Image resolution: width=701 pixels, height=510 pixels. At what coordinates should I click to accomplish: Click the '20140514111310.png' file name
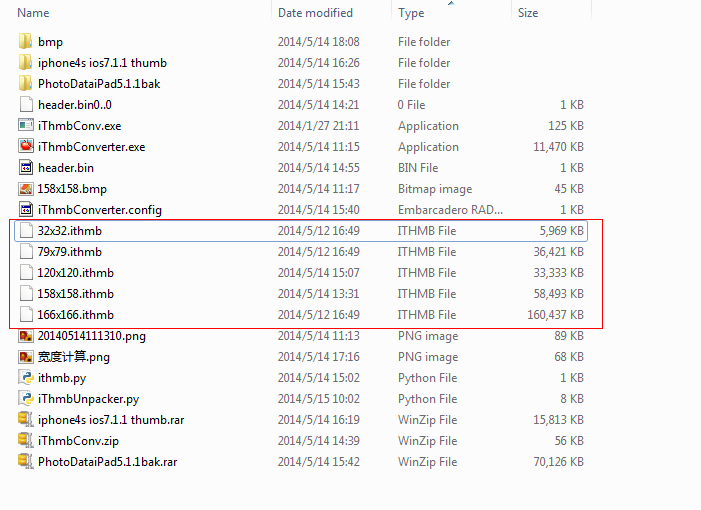point(92,336)
